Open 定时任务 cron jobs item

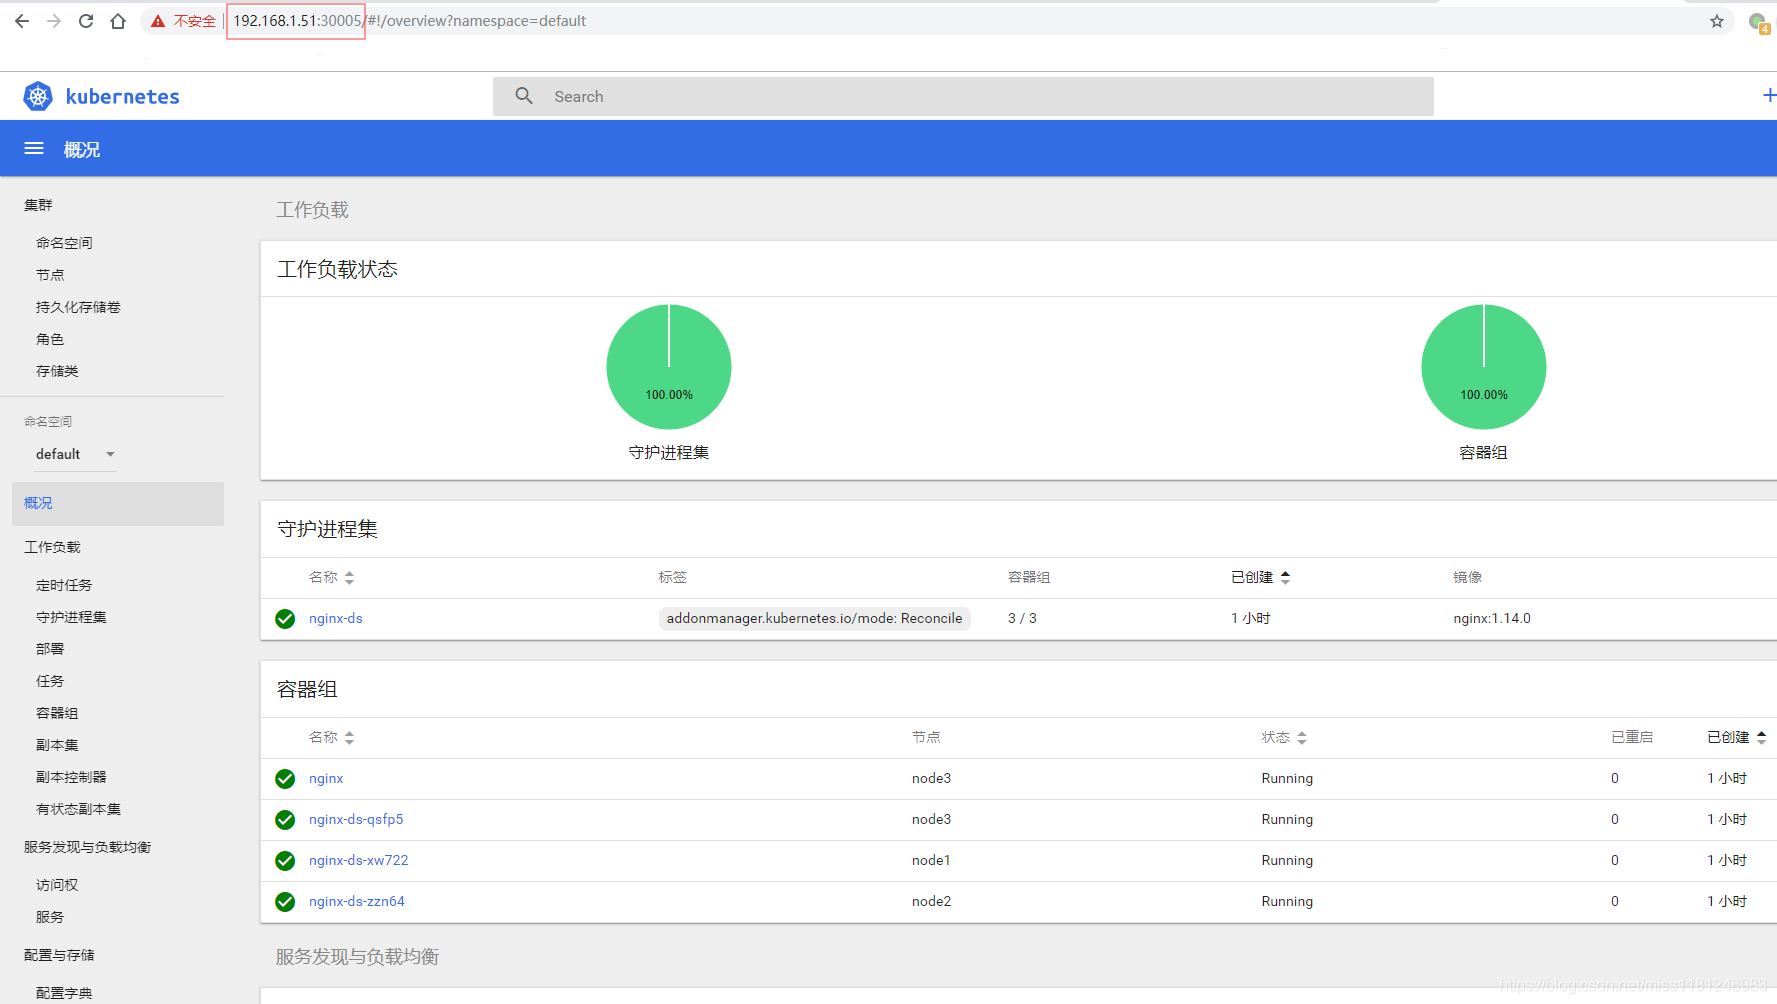point(64,585)
